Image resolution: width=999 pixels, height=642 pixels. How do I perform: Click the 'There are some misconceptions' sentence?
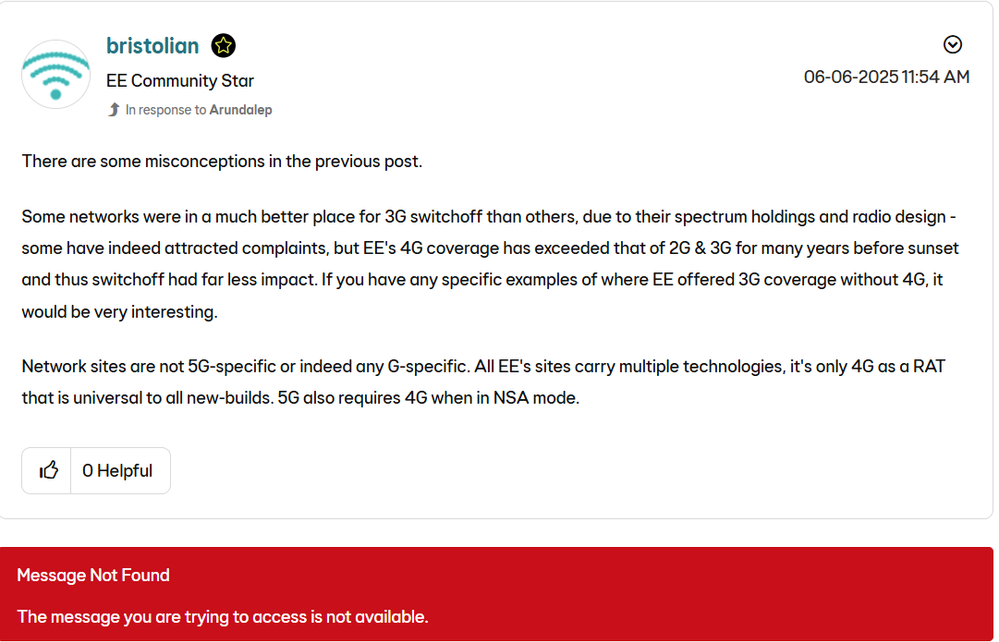point(222,161)
